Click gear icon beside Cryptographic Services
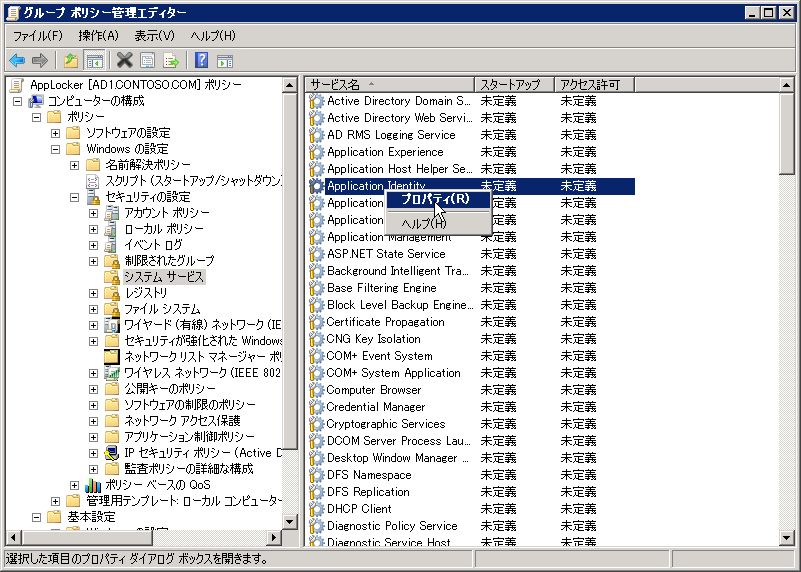 pos(317,424)
